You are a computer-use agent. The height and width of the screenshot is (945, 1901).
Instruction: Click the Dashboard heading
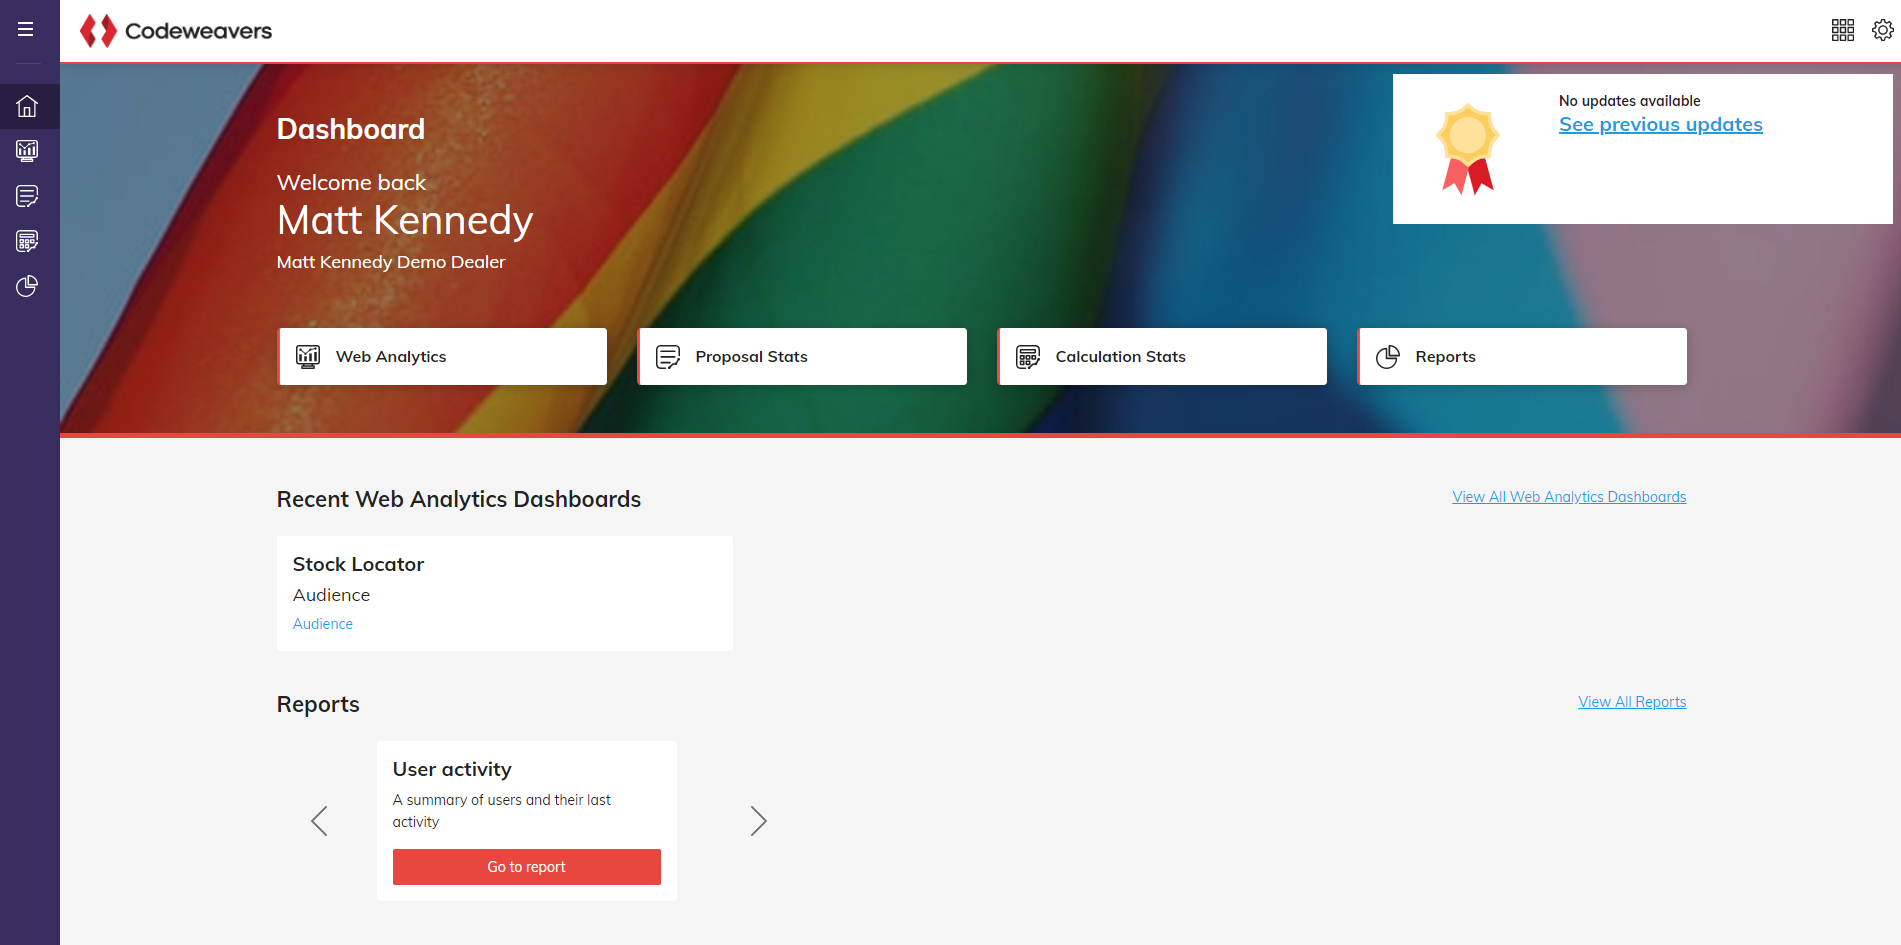tap(351, 129)
